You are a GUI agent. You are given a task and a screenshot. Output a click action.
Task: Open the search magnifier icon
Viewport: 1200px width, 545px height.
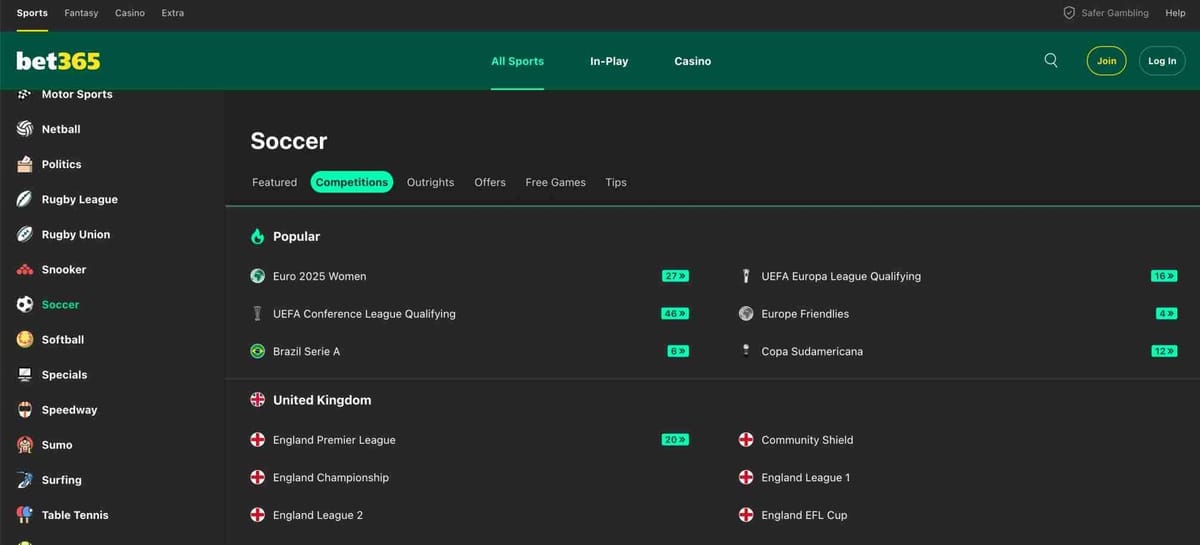1051,60
